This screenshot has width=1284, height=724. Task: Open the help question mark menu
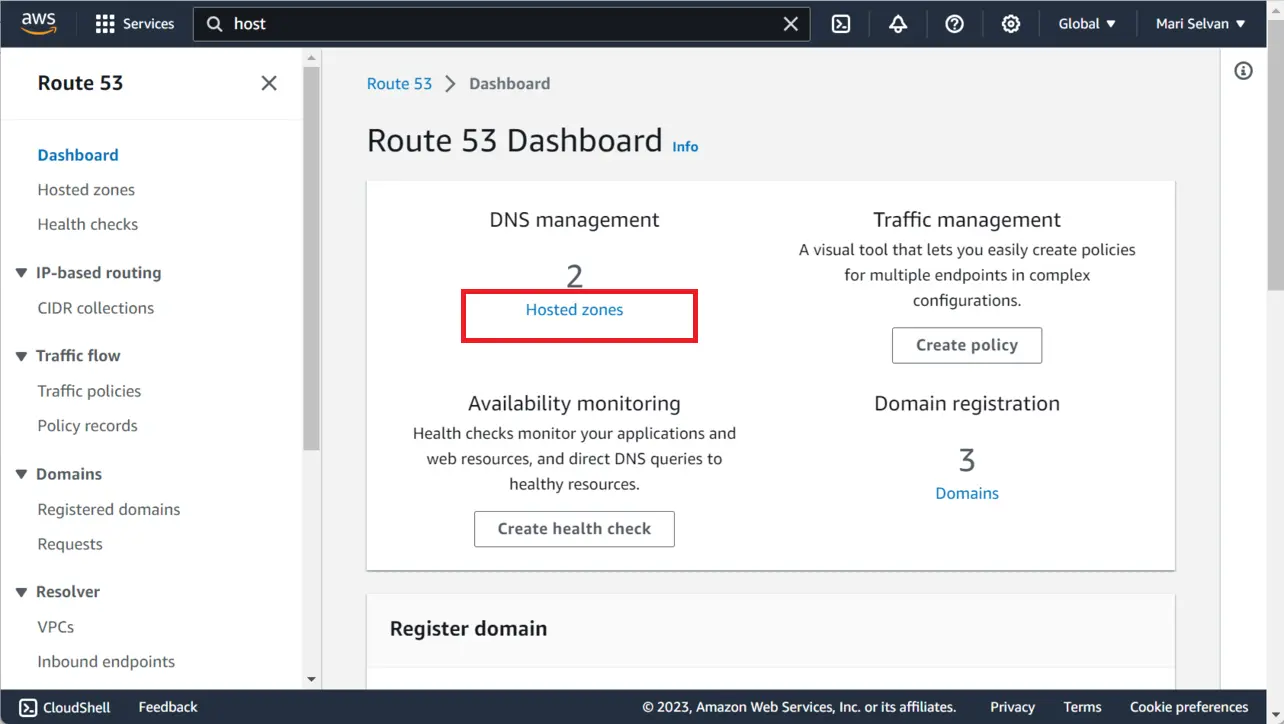click(954, 24)
